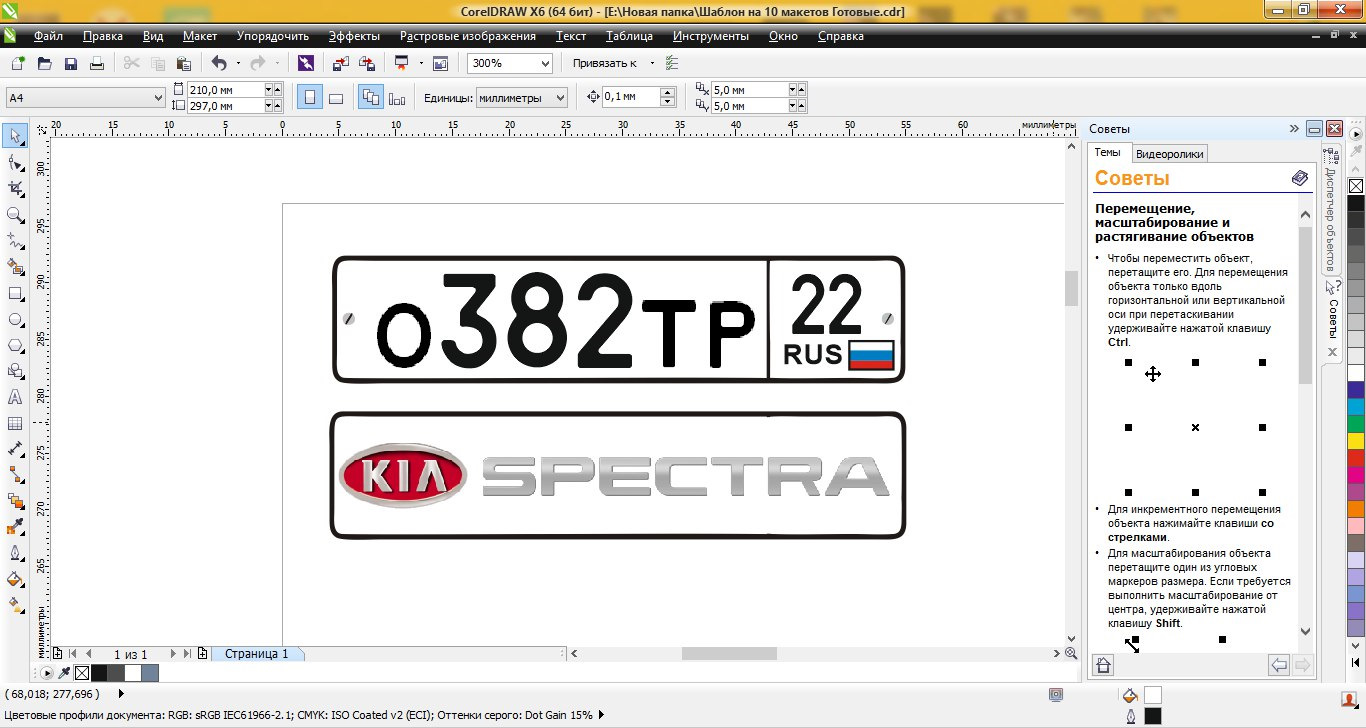
Task: Click the Import icon
Action: point(341,63)
